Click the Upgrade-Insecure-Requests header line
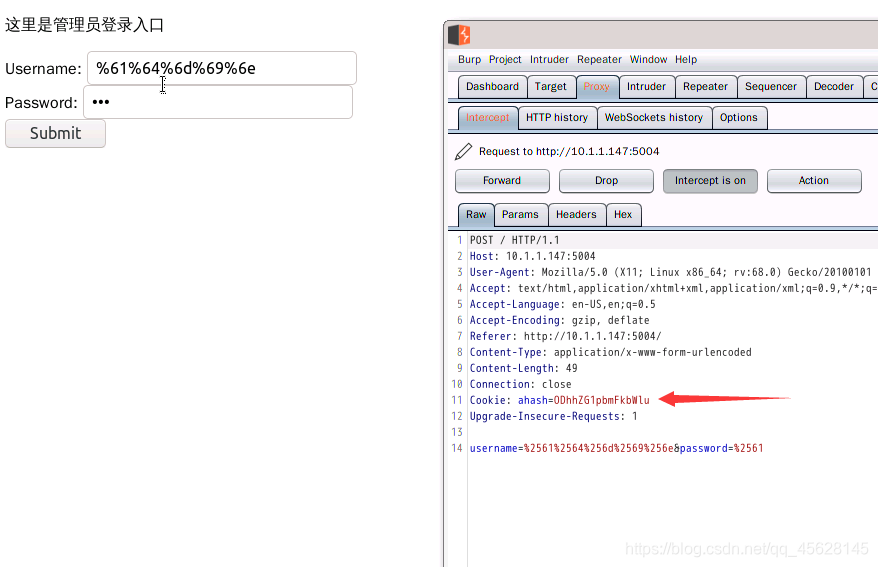Viewport: 878px width, 567px height. click(553, 416)
